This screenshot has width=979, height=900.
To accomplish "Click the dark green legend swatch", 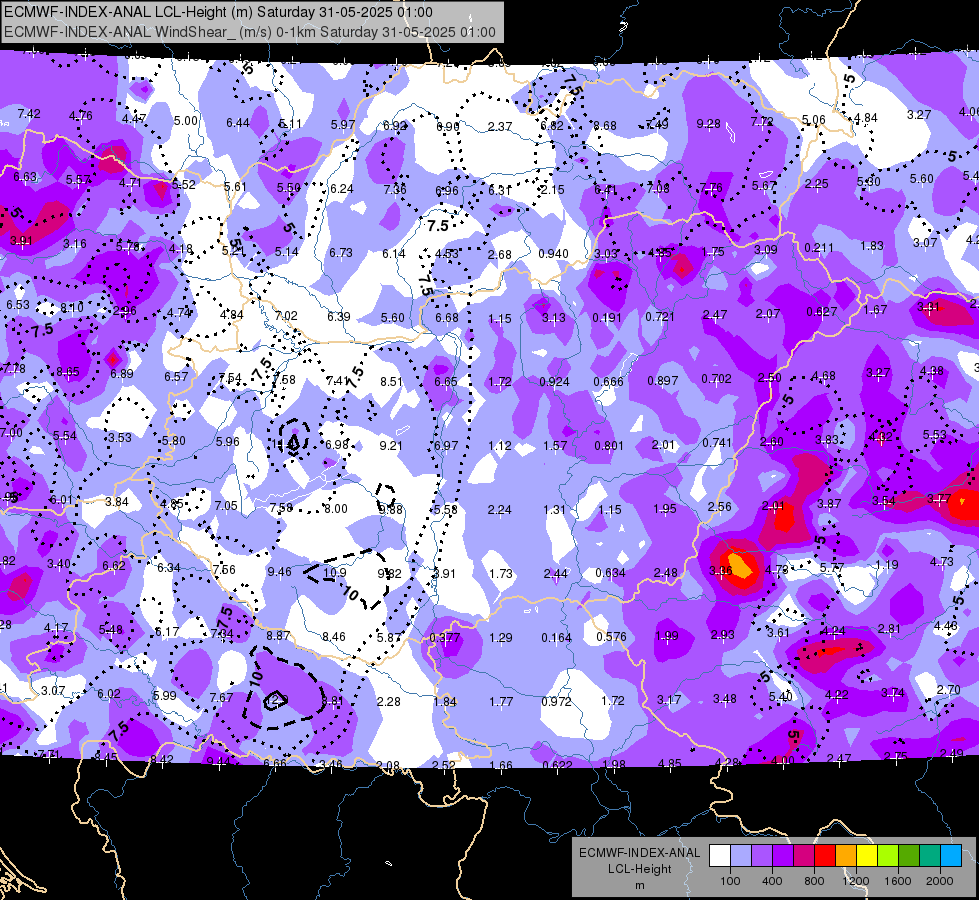I will (908, 855).
